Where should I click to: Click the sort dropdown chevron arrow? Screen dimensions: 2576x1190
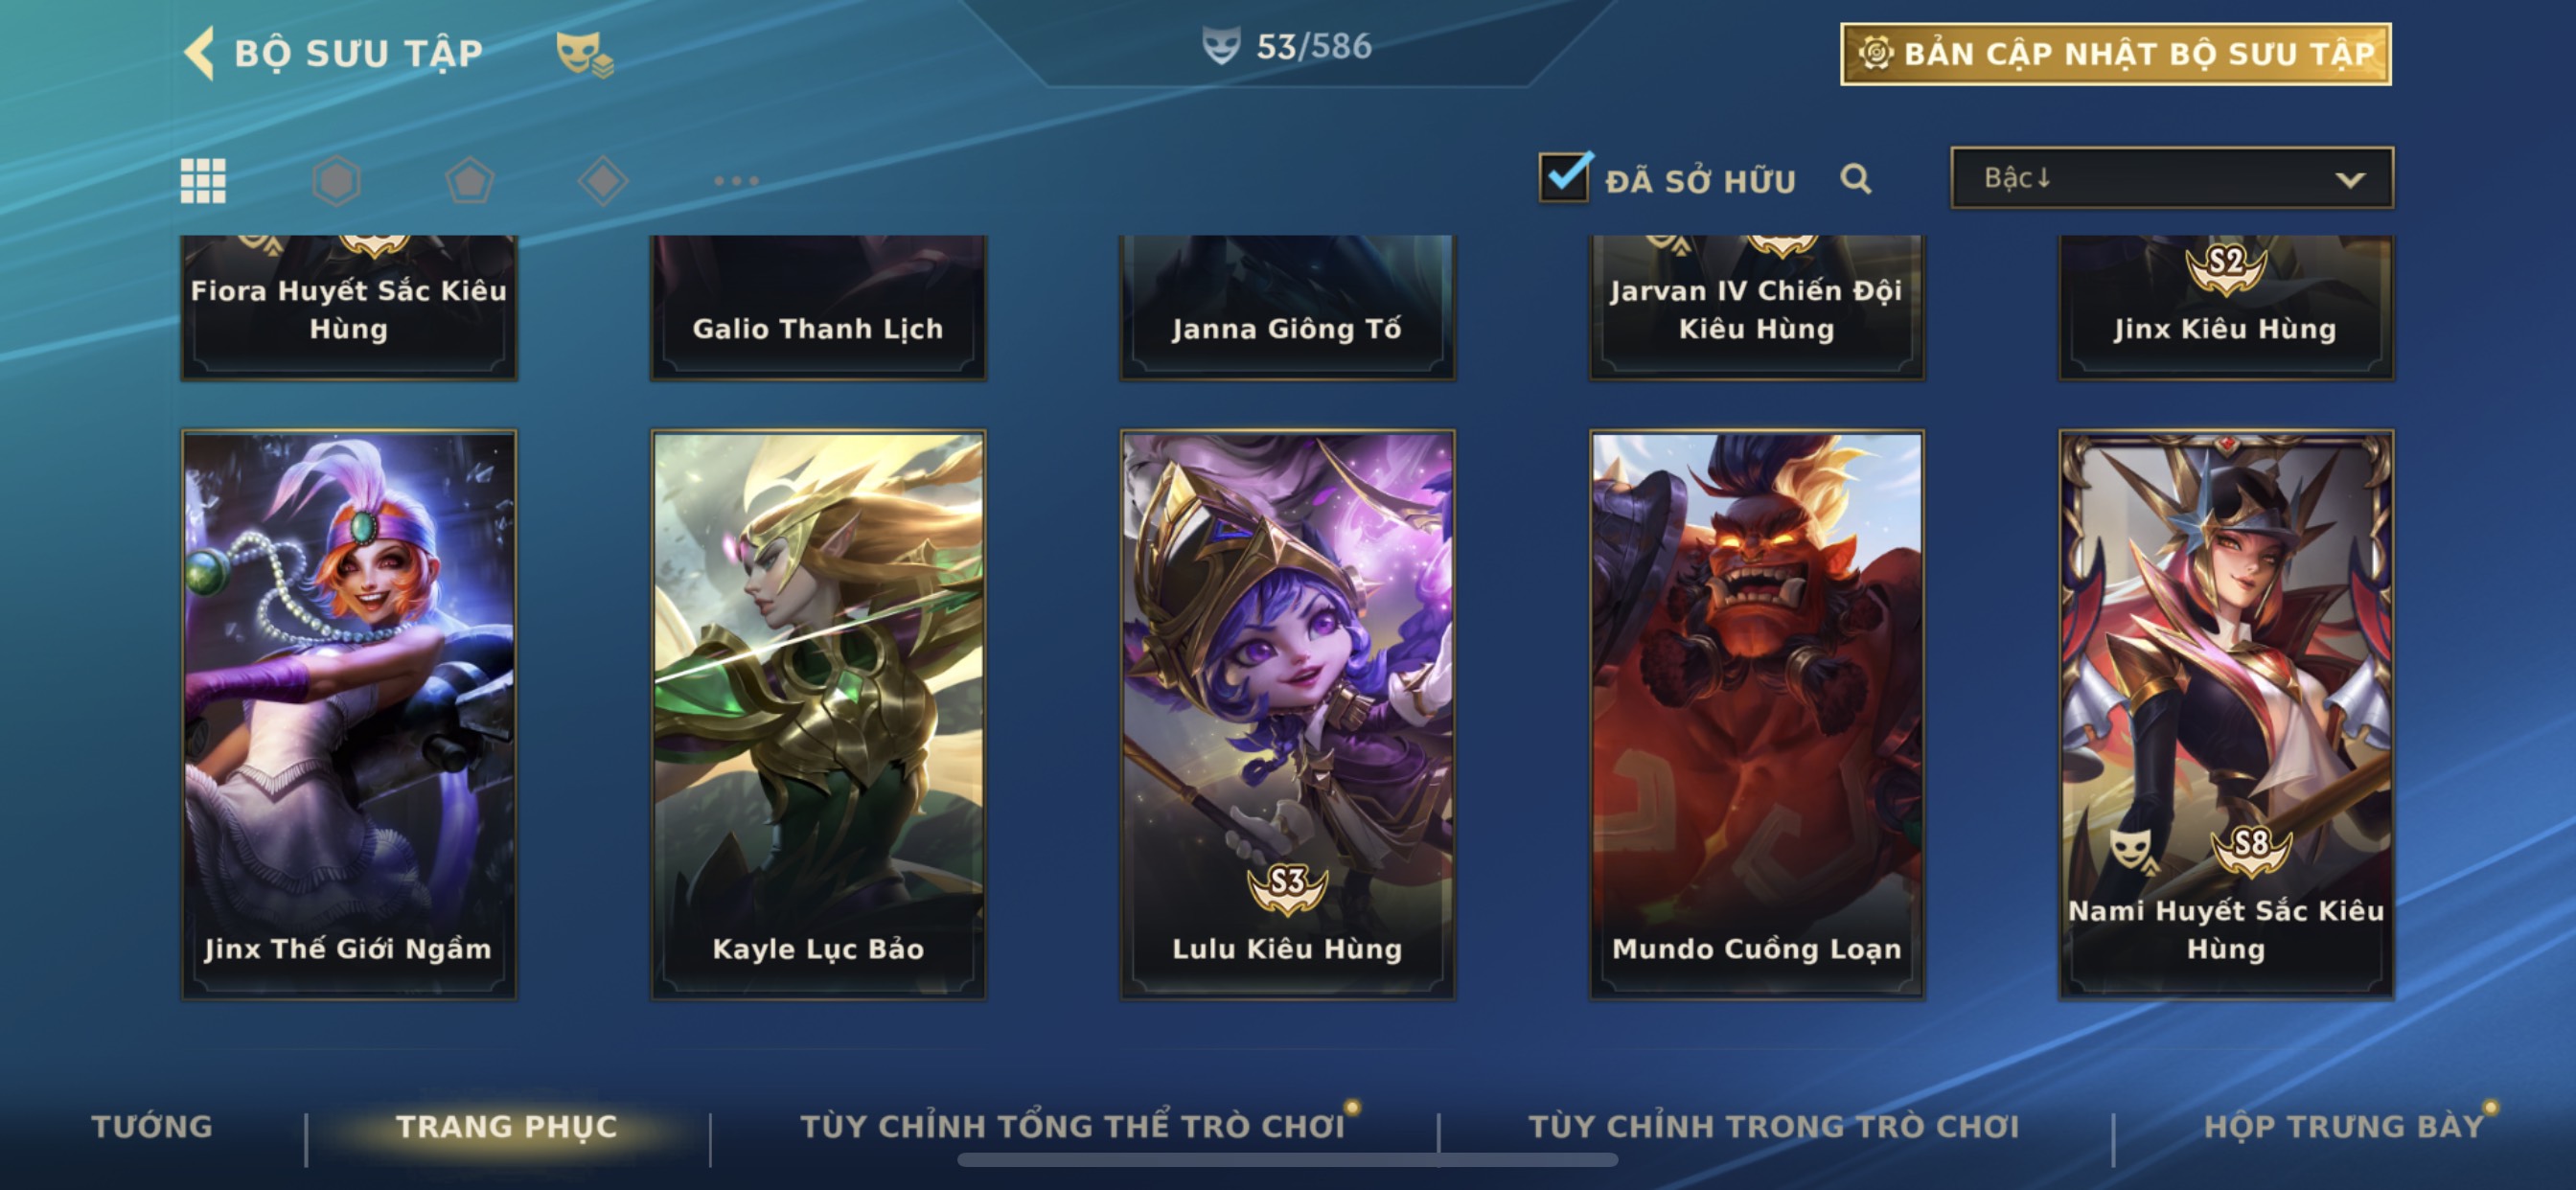click(x=2350, y=180)
